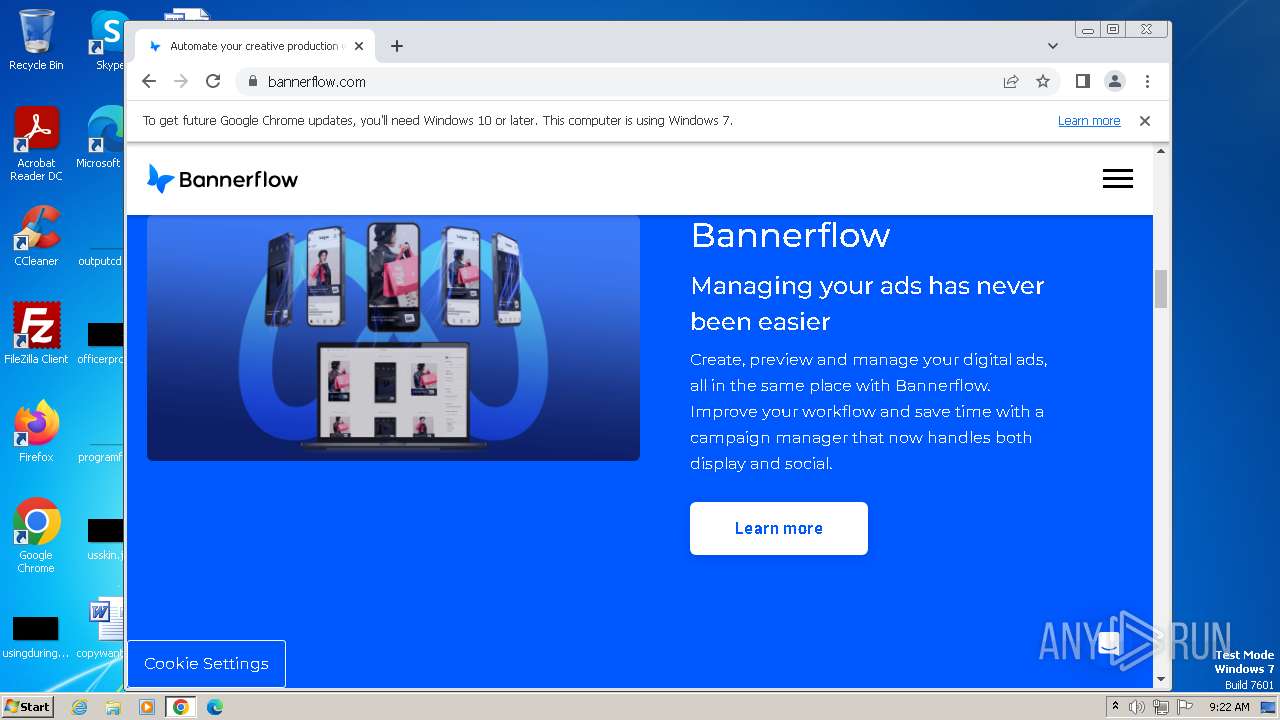Close the Bannerflow tab
This screenshot has width=1280, height=720.
[x=359, y=46]
